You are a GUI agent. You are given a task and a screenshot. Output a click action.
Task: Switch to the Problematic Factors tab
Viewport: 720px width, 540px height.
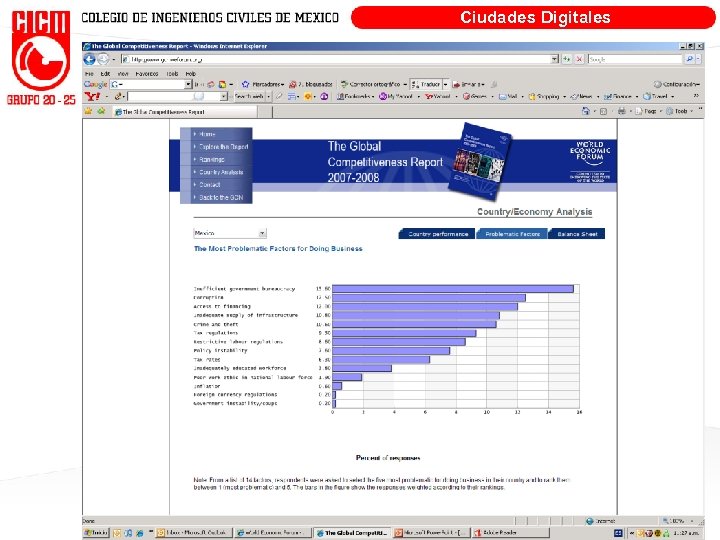512,234
